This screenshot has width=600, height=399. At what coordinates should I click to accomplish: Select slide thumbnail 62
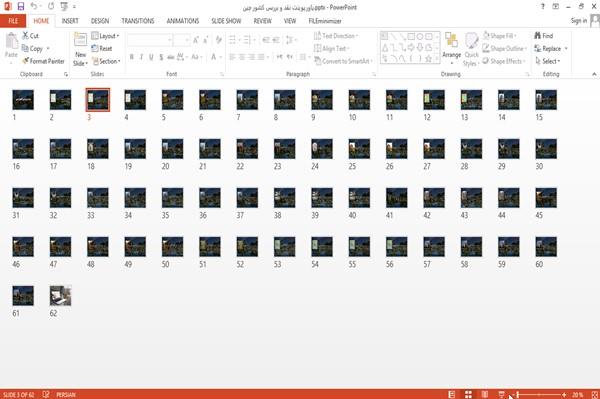point(60,296)
